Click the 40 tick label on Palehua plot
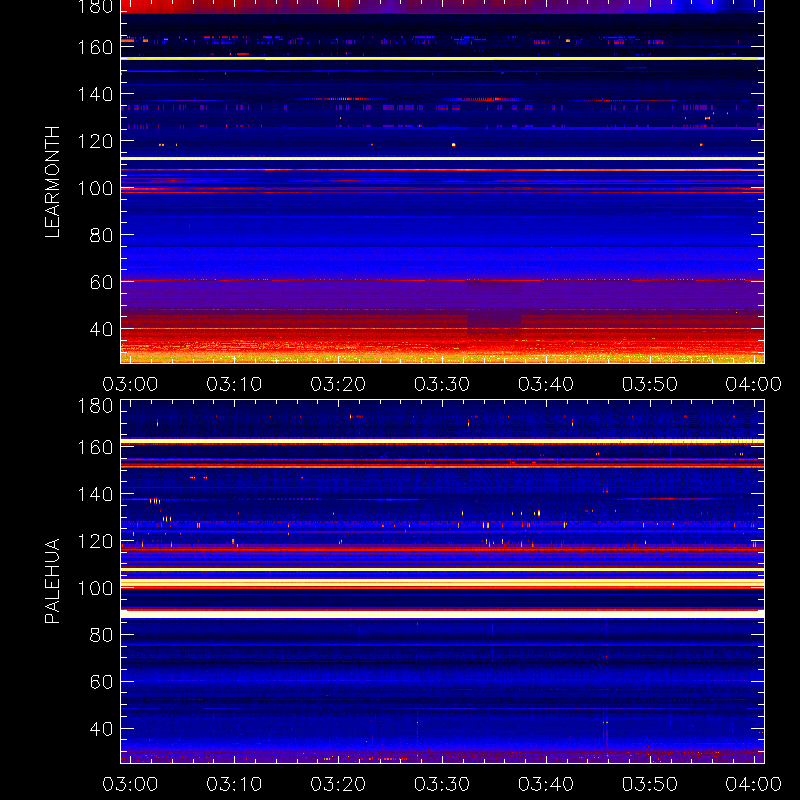 point(101,729)
